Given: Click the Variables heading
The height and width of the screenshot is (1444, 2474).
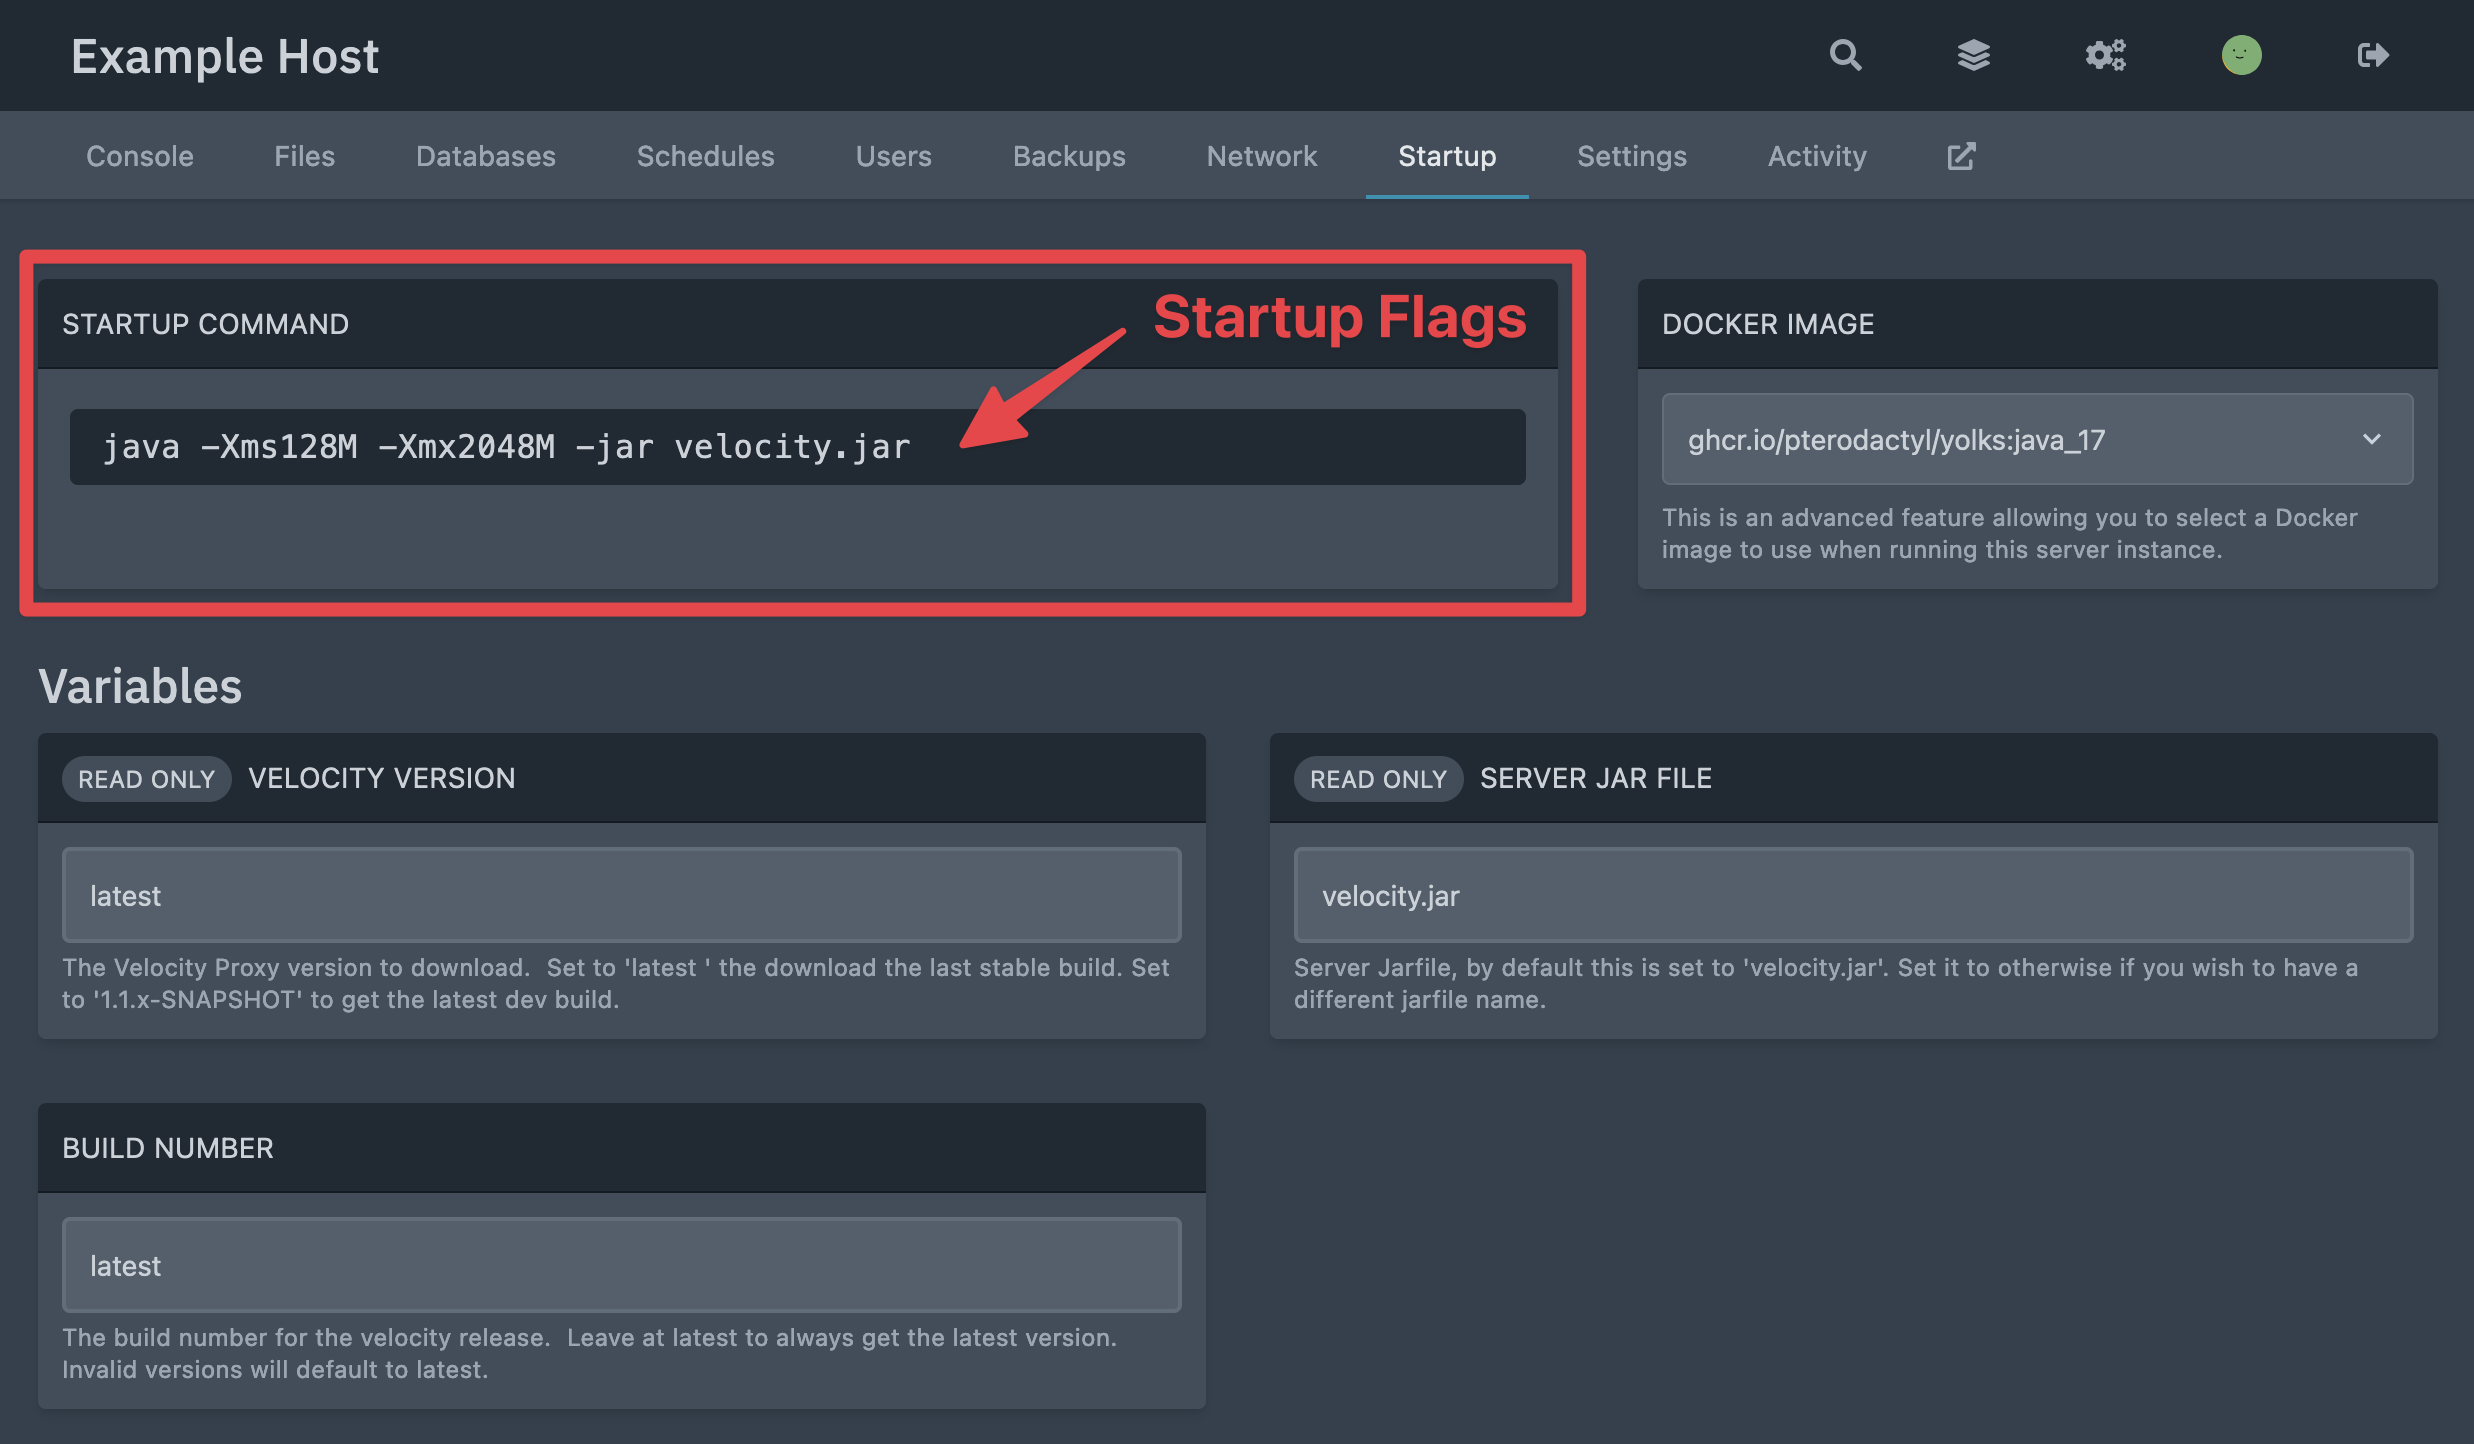Looking at the screenshot, I should (x=140, y=686).
